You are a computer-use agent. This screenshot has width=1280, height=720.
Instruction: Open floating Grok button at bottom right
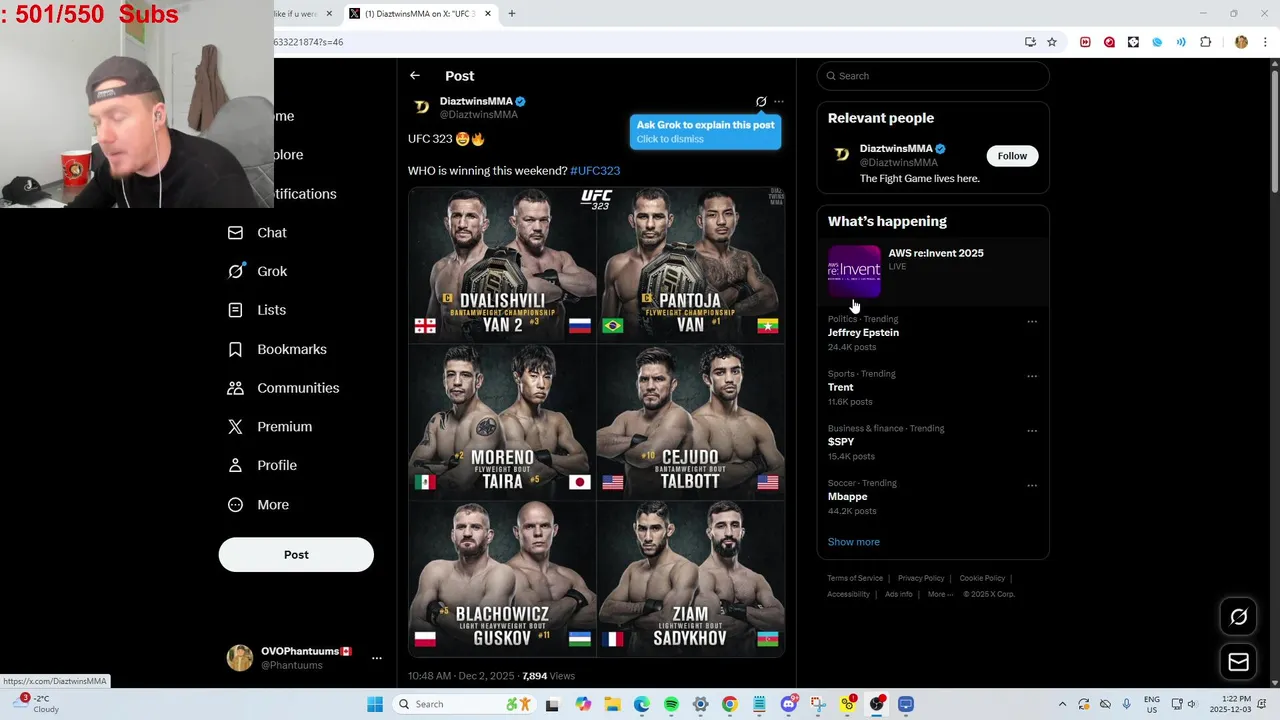pos(1238,617)
